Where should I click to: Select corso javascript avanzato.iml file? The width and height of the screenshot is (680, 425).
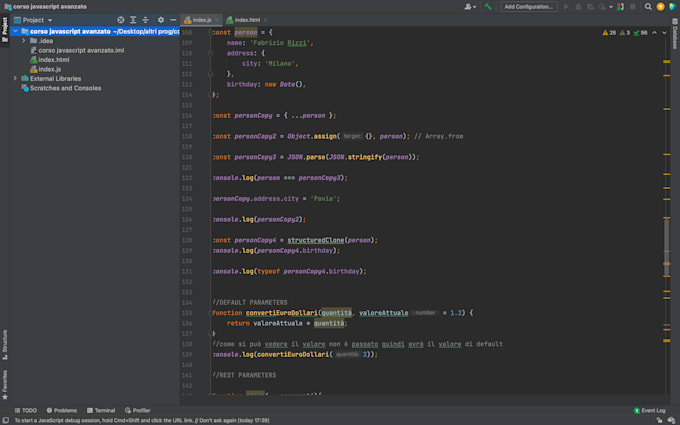(x=77, y=50)
